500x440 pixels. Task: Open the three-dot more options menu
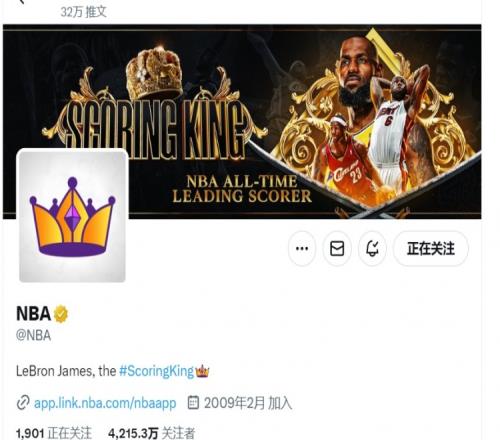coord(302,248)
